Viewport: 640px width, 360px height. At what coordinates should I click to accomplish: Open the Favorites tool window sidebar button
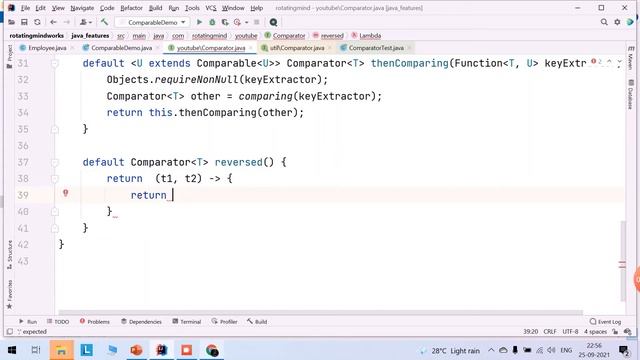point(9,294)
